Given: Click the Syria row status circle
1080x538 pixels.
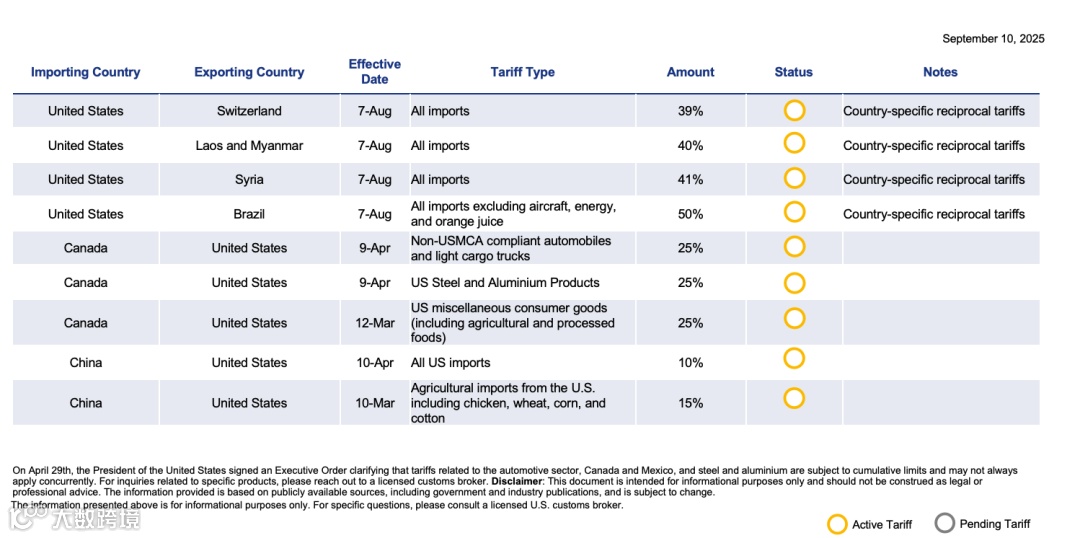Looking at the screenshot, I should pyautogui.click(x=794, y=178).
